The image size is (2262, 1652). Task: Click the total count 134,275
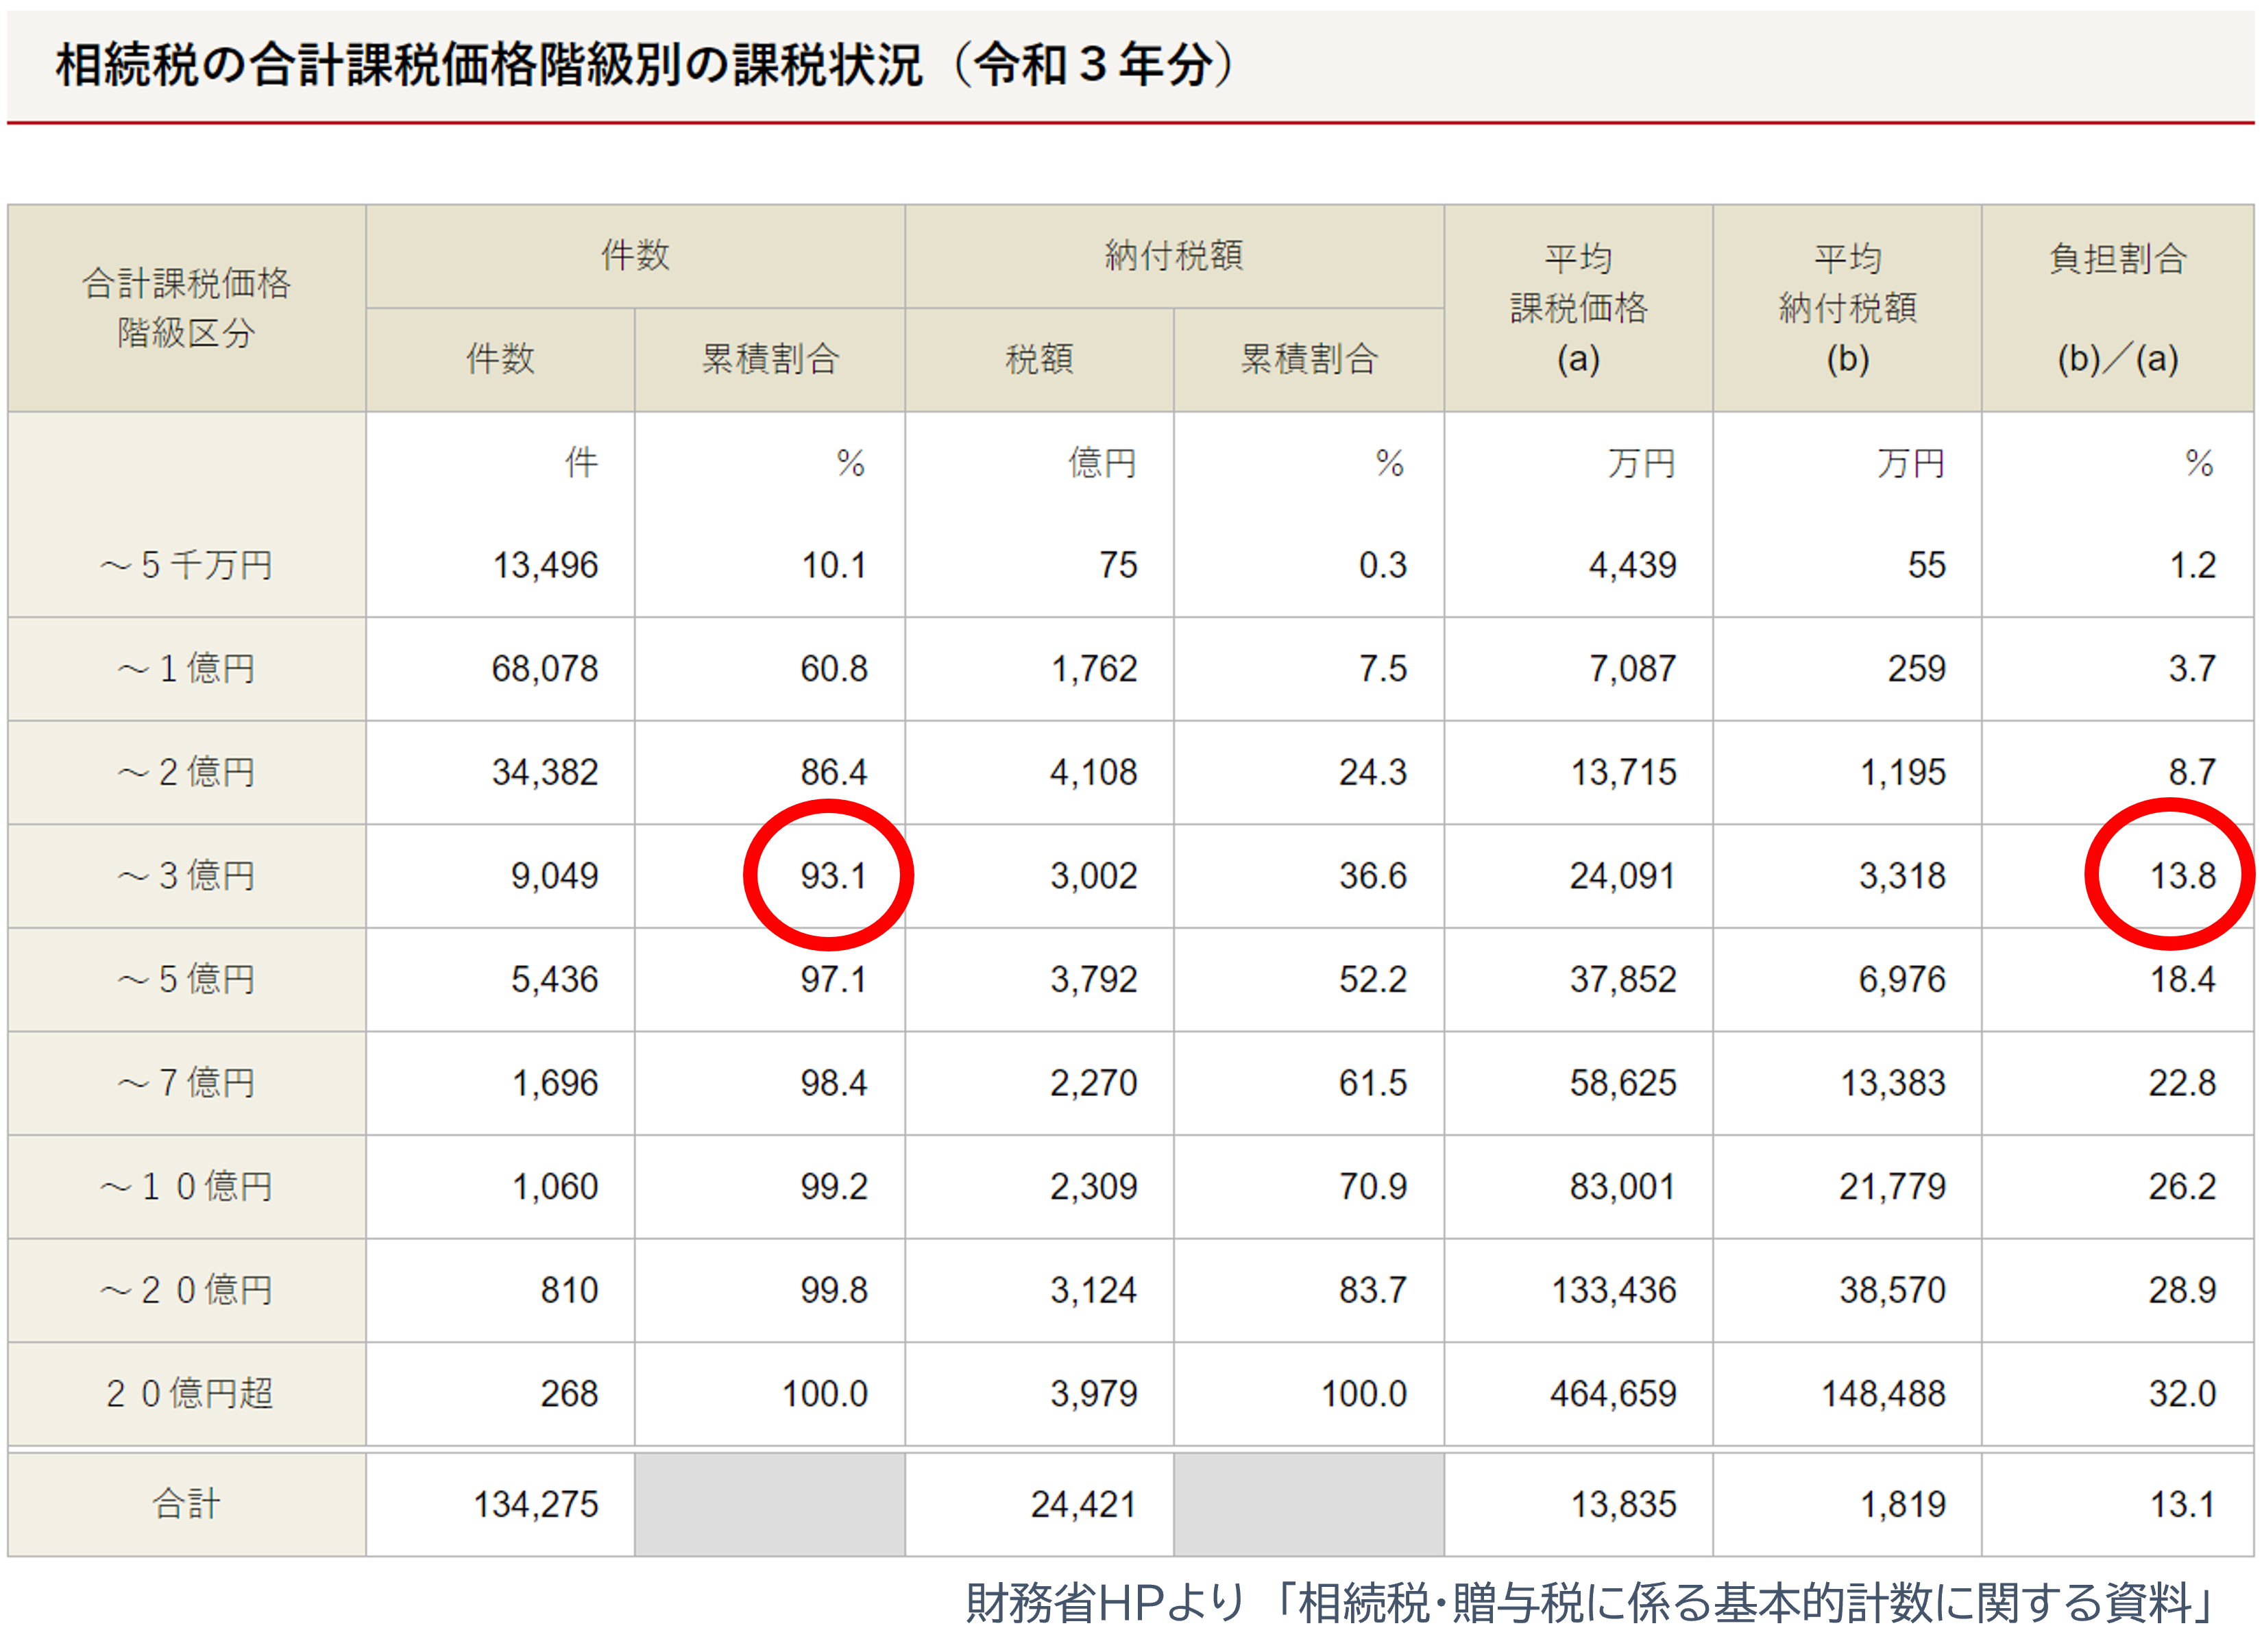pyautogui.click(x=536, y=1505)
